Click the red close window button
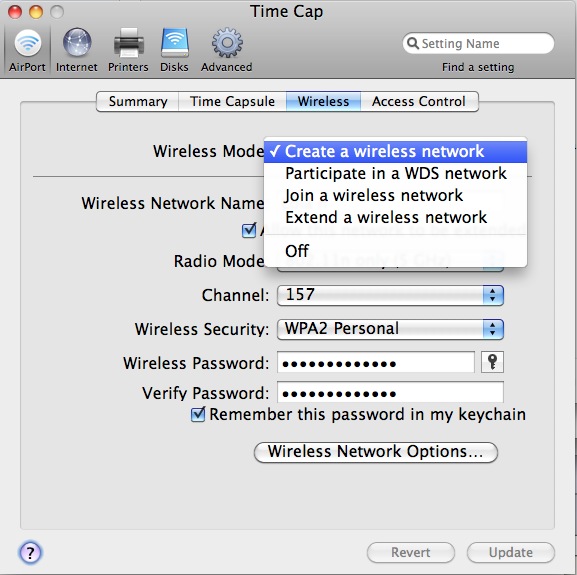The width and height of the screenshot is (577, 575). click(15, 11)
